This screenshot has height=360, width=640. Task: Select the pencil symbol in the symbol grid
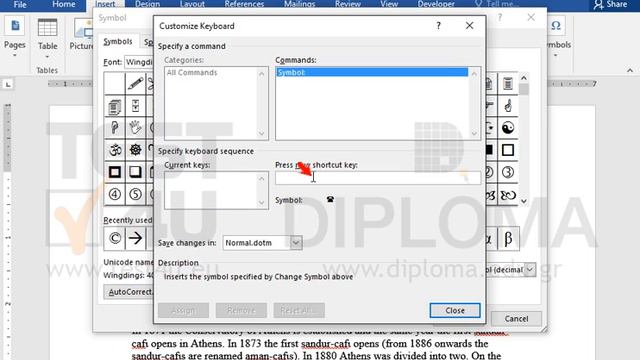coord(135,84)
